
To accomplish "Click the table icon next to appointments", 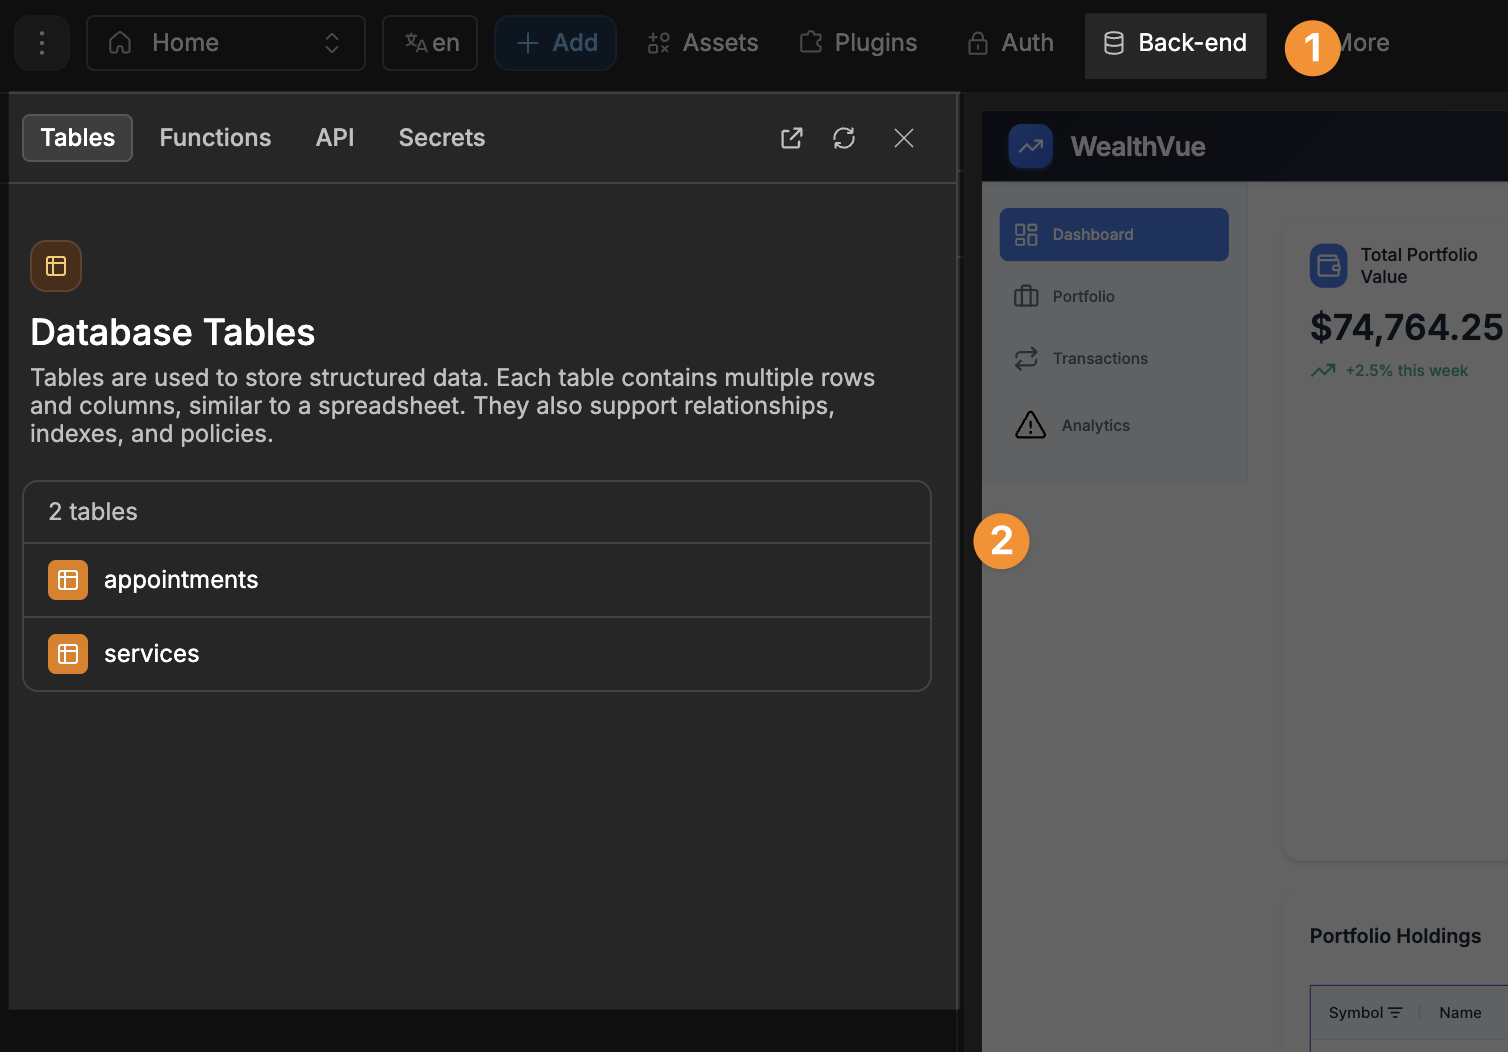I will coord(67,579).
